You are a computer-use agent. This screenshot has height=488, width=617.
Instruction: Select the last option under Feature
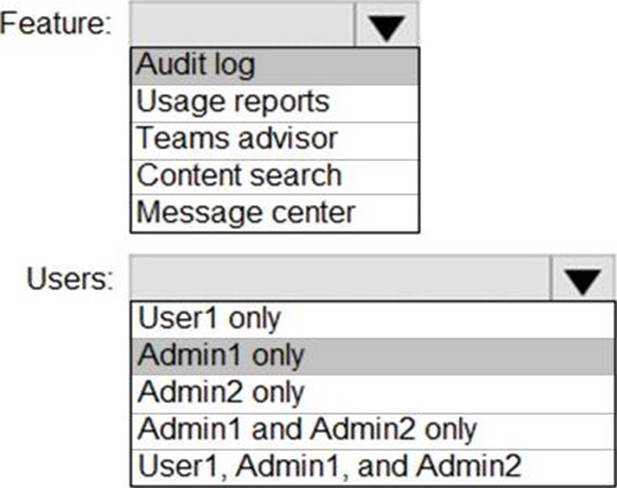274,213
